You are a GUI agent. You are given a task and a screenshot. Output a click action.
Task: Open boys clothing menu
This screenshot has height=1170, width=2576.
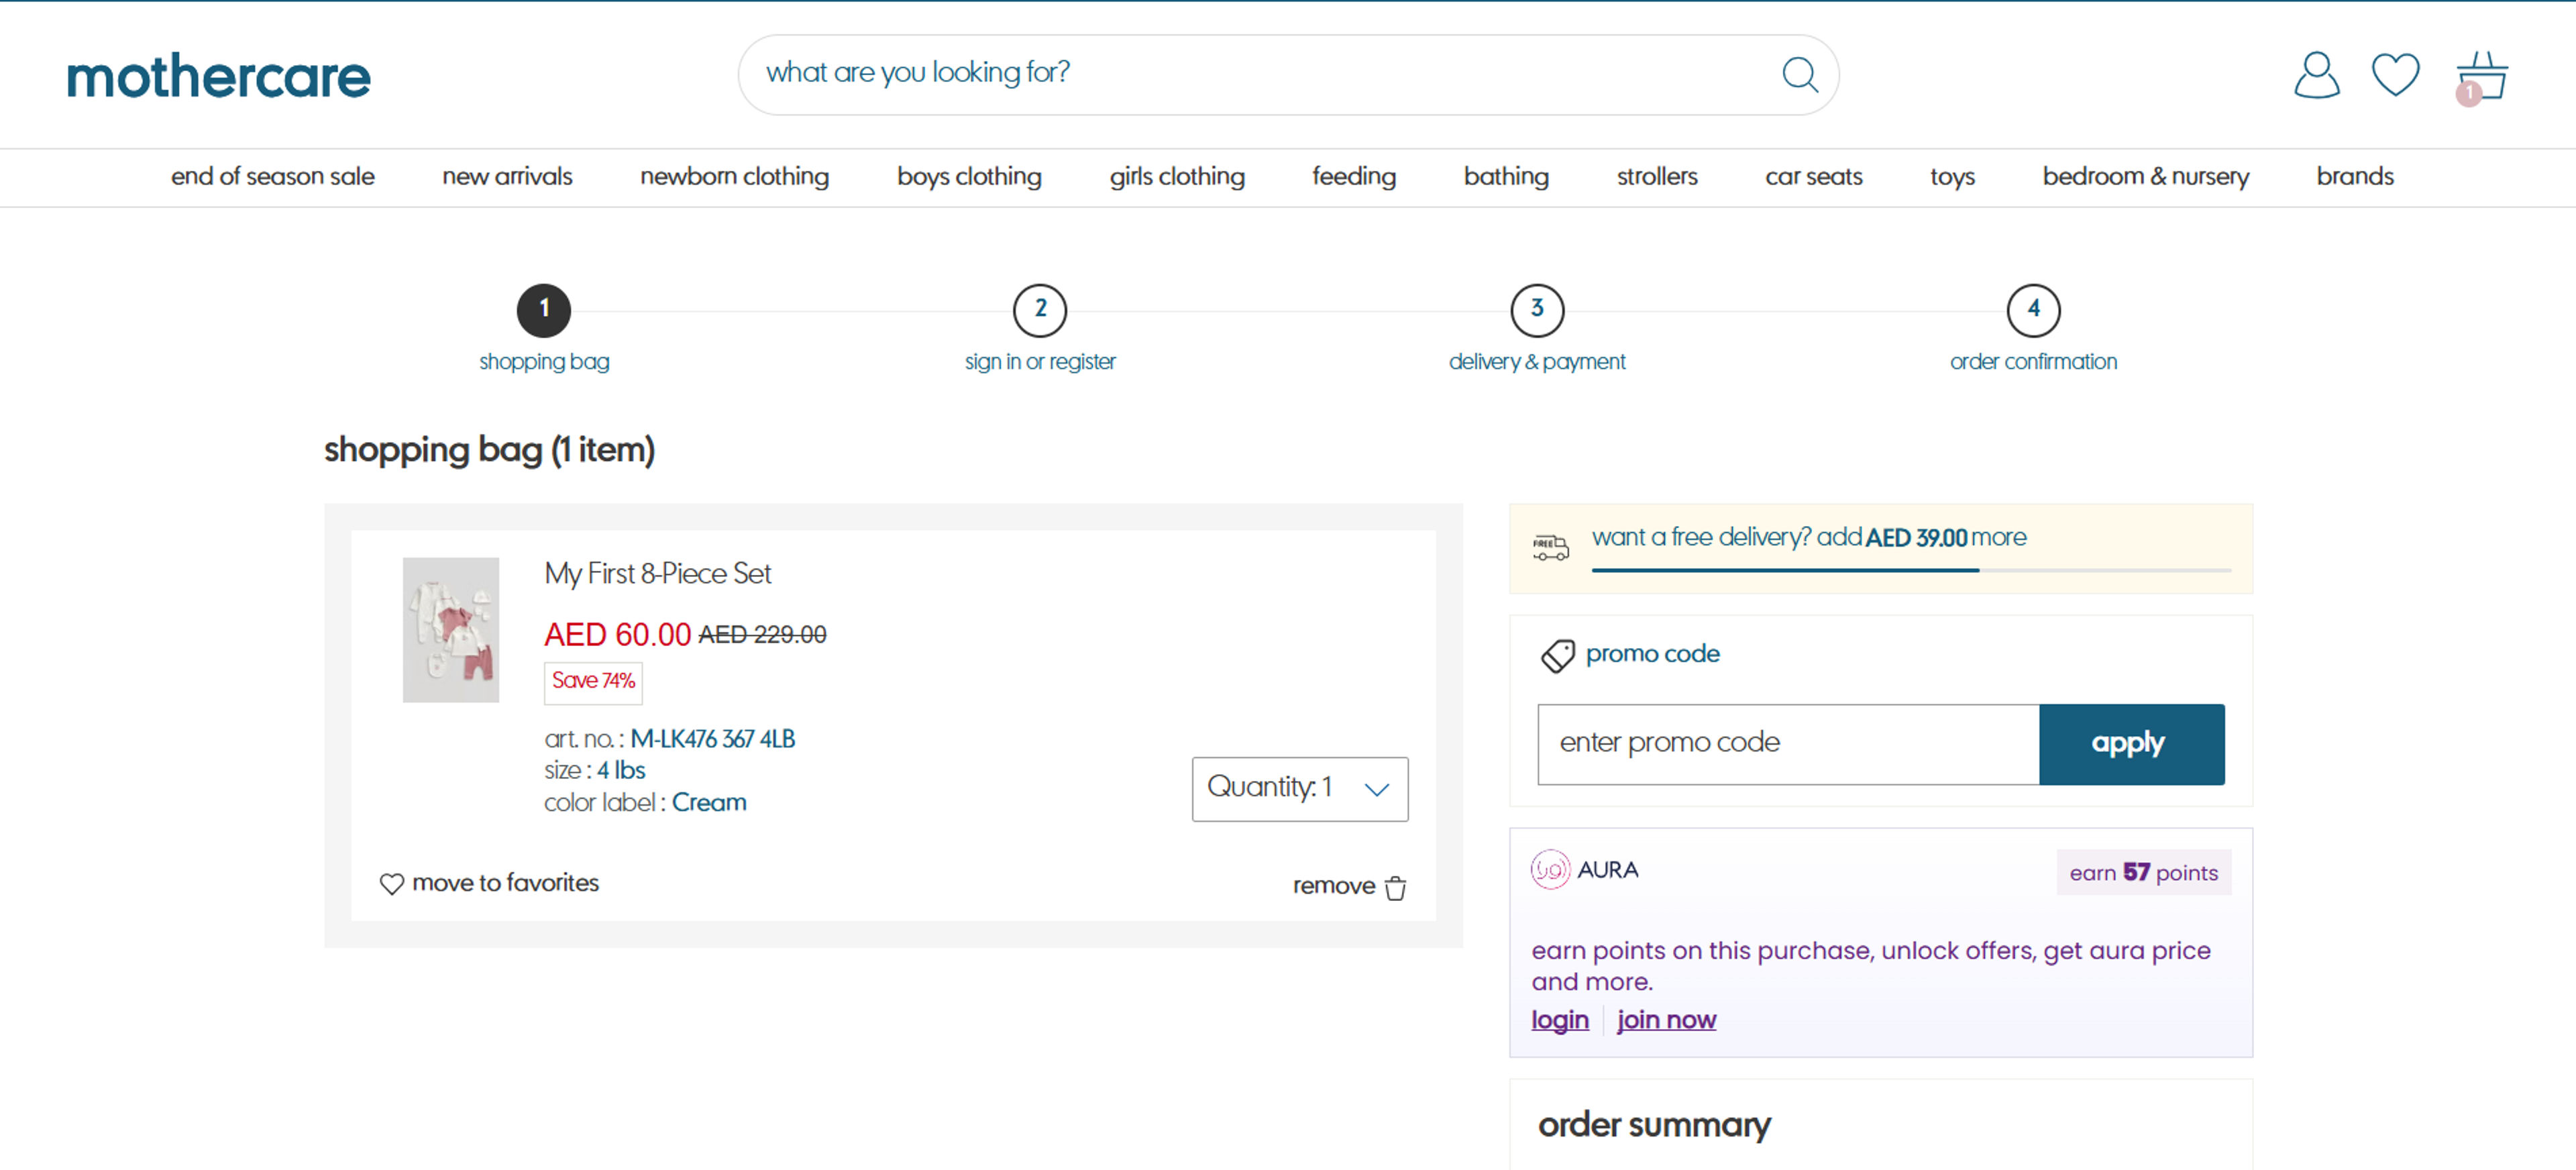(969, 176)
